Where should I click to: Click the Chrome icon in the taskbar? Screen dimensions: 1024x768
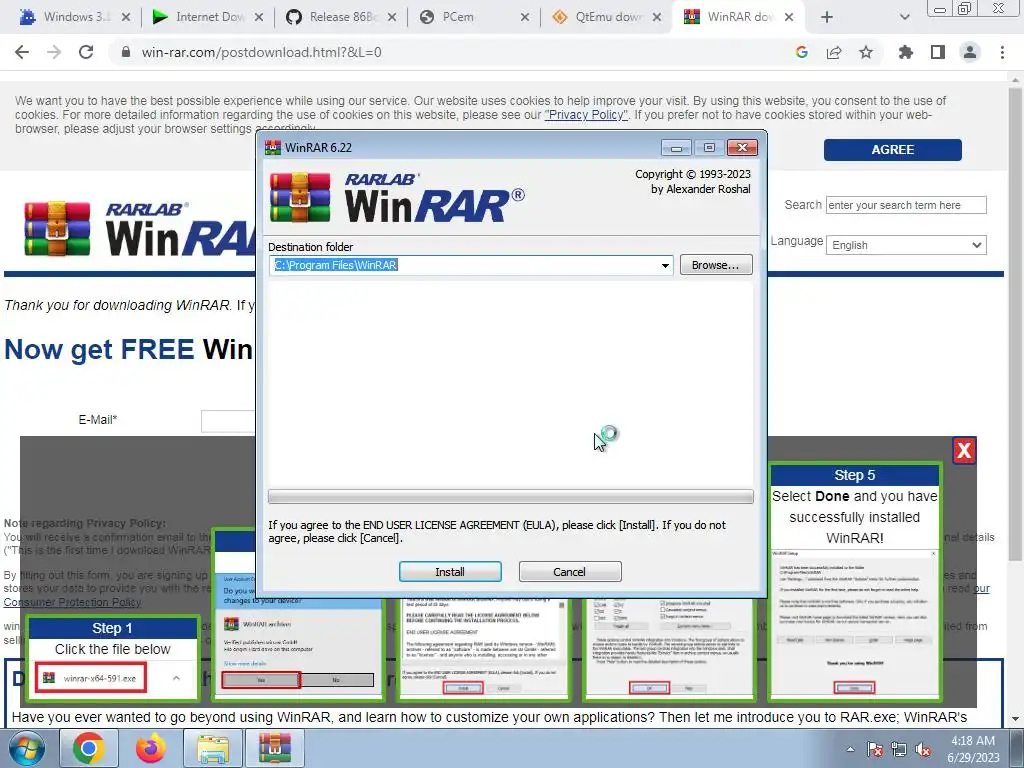click(89, 748)
